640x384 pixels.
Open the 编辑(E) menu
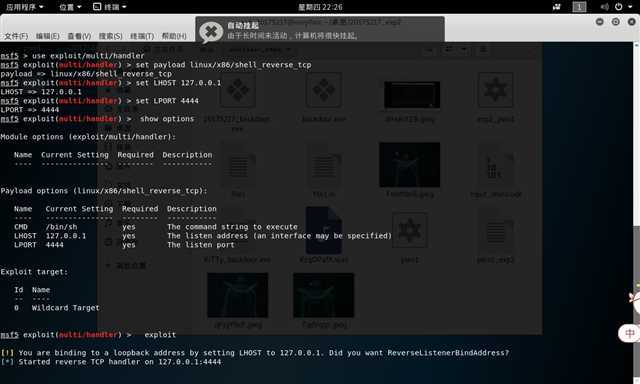(47, 36)
